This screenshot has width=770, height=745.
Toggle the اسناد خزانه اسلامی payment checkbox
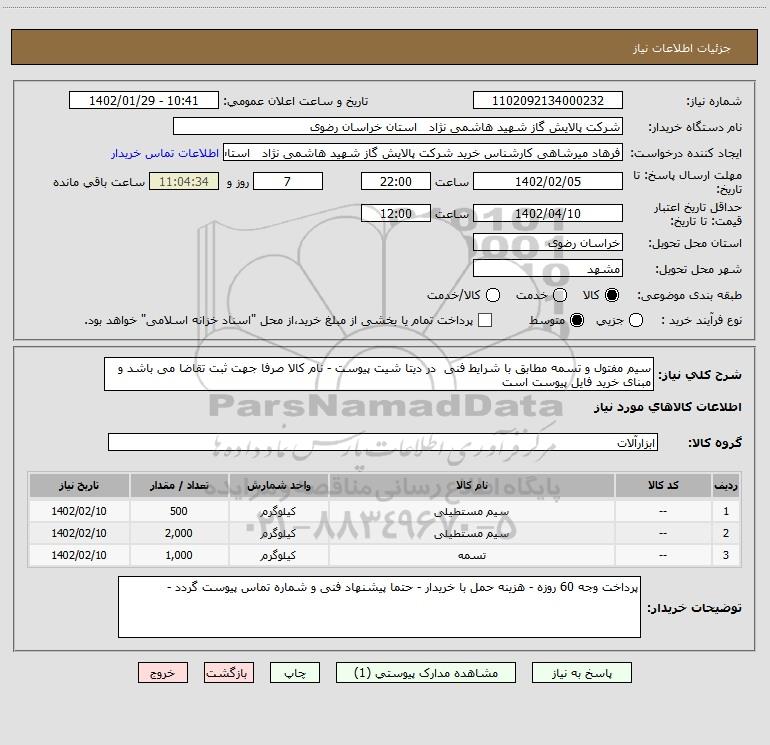pos(485,320)
